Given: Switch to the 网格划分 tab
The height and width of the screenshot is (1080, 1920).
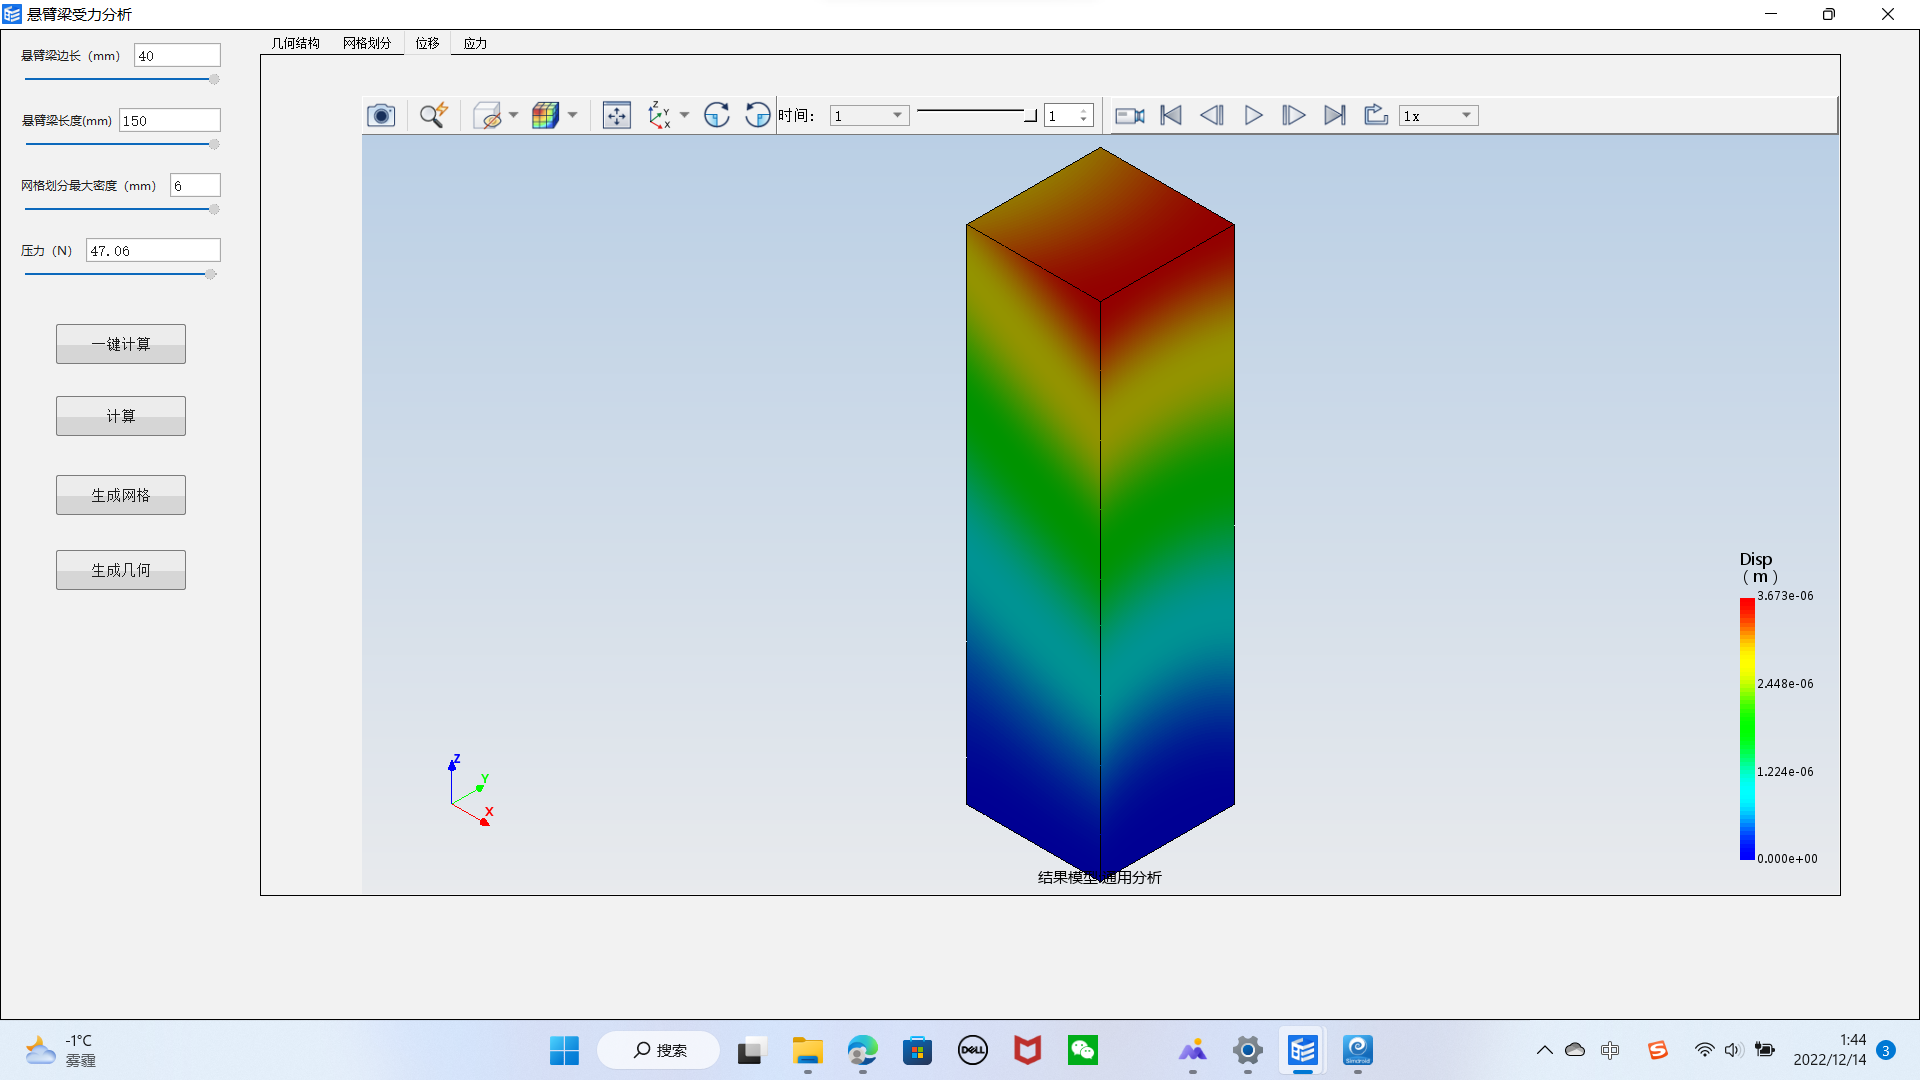Looking at the screenshot, I should (367, 43).
